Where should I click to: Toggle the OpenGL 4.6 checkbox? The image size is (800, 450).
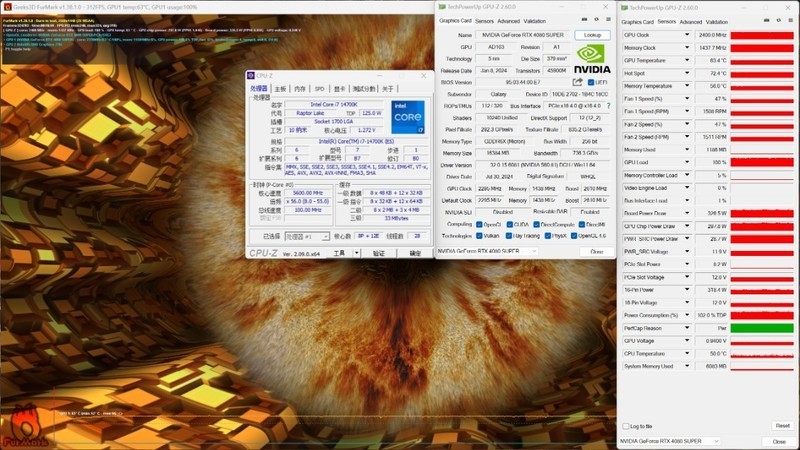574,236
